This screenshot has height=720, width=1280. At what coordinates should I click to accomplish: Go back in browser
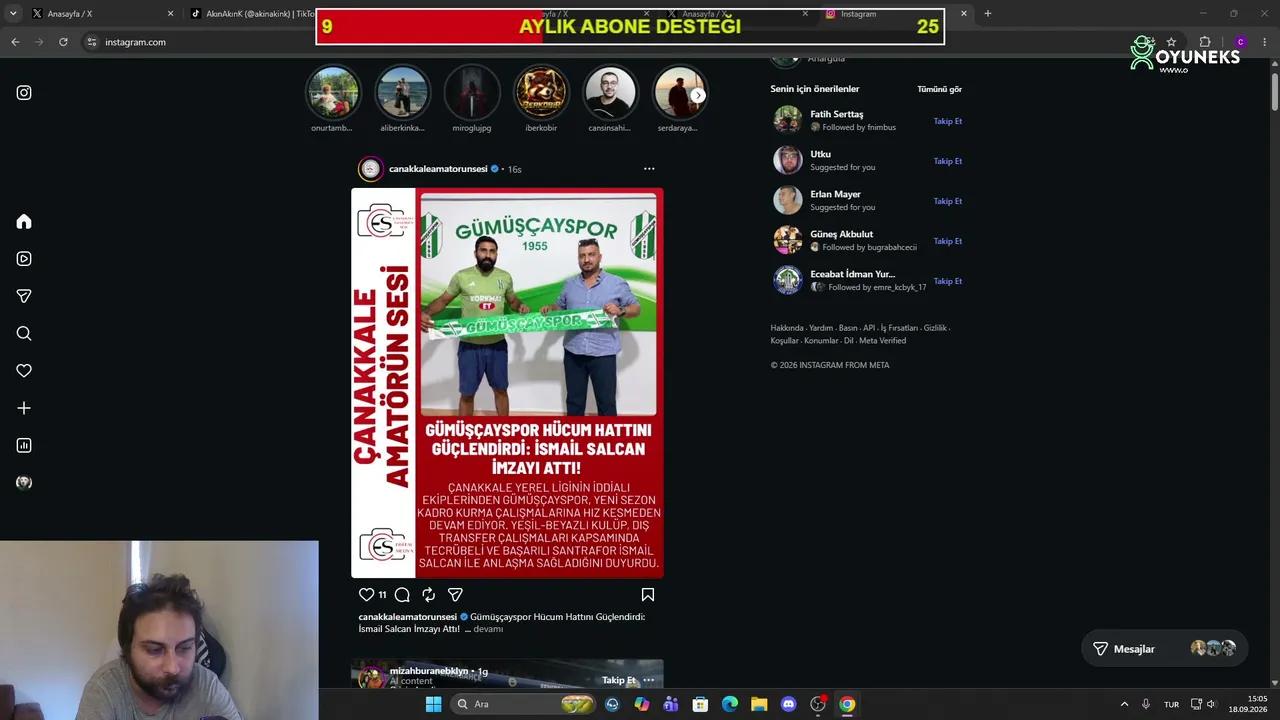15,42
